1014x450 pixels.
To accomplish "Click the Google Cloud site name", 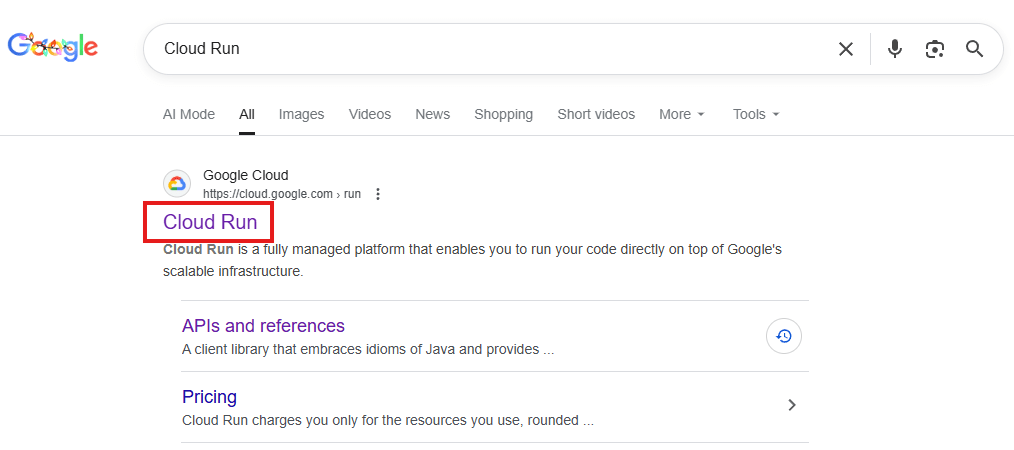I will (246, 175).
